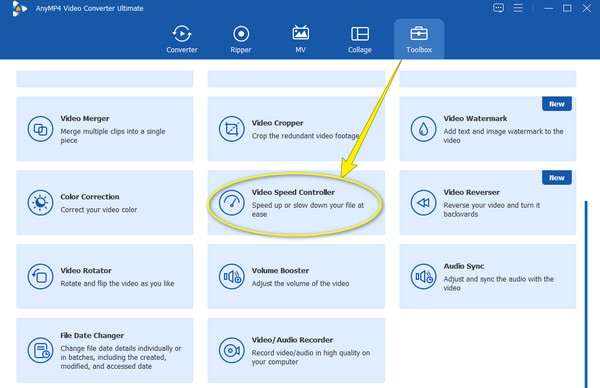Click 'Merge multiple clips into a single piece' description
The width and height of the screenshot is (600, 388).
[x=113, y=136]
